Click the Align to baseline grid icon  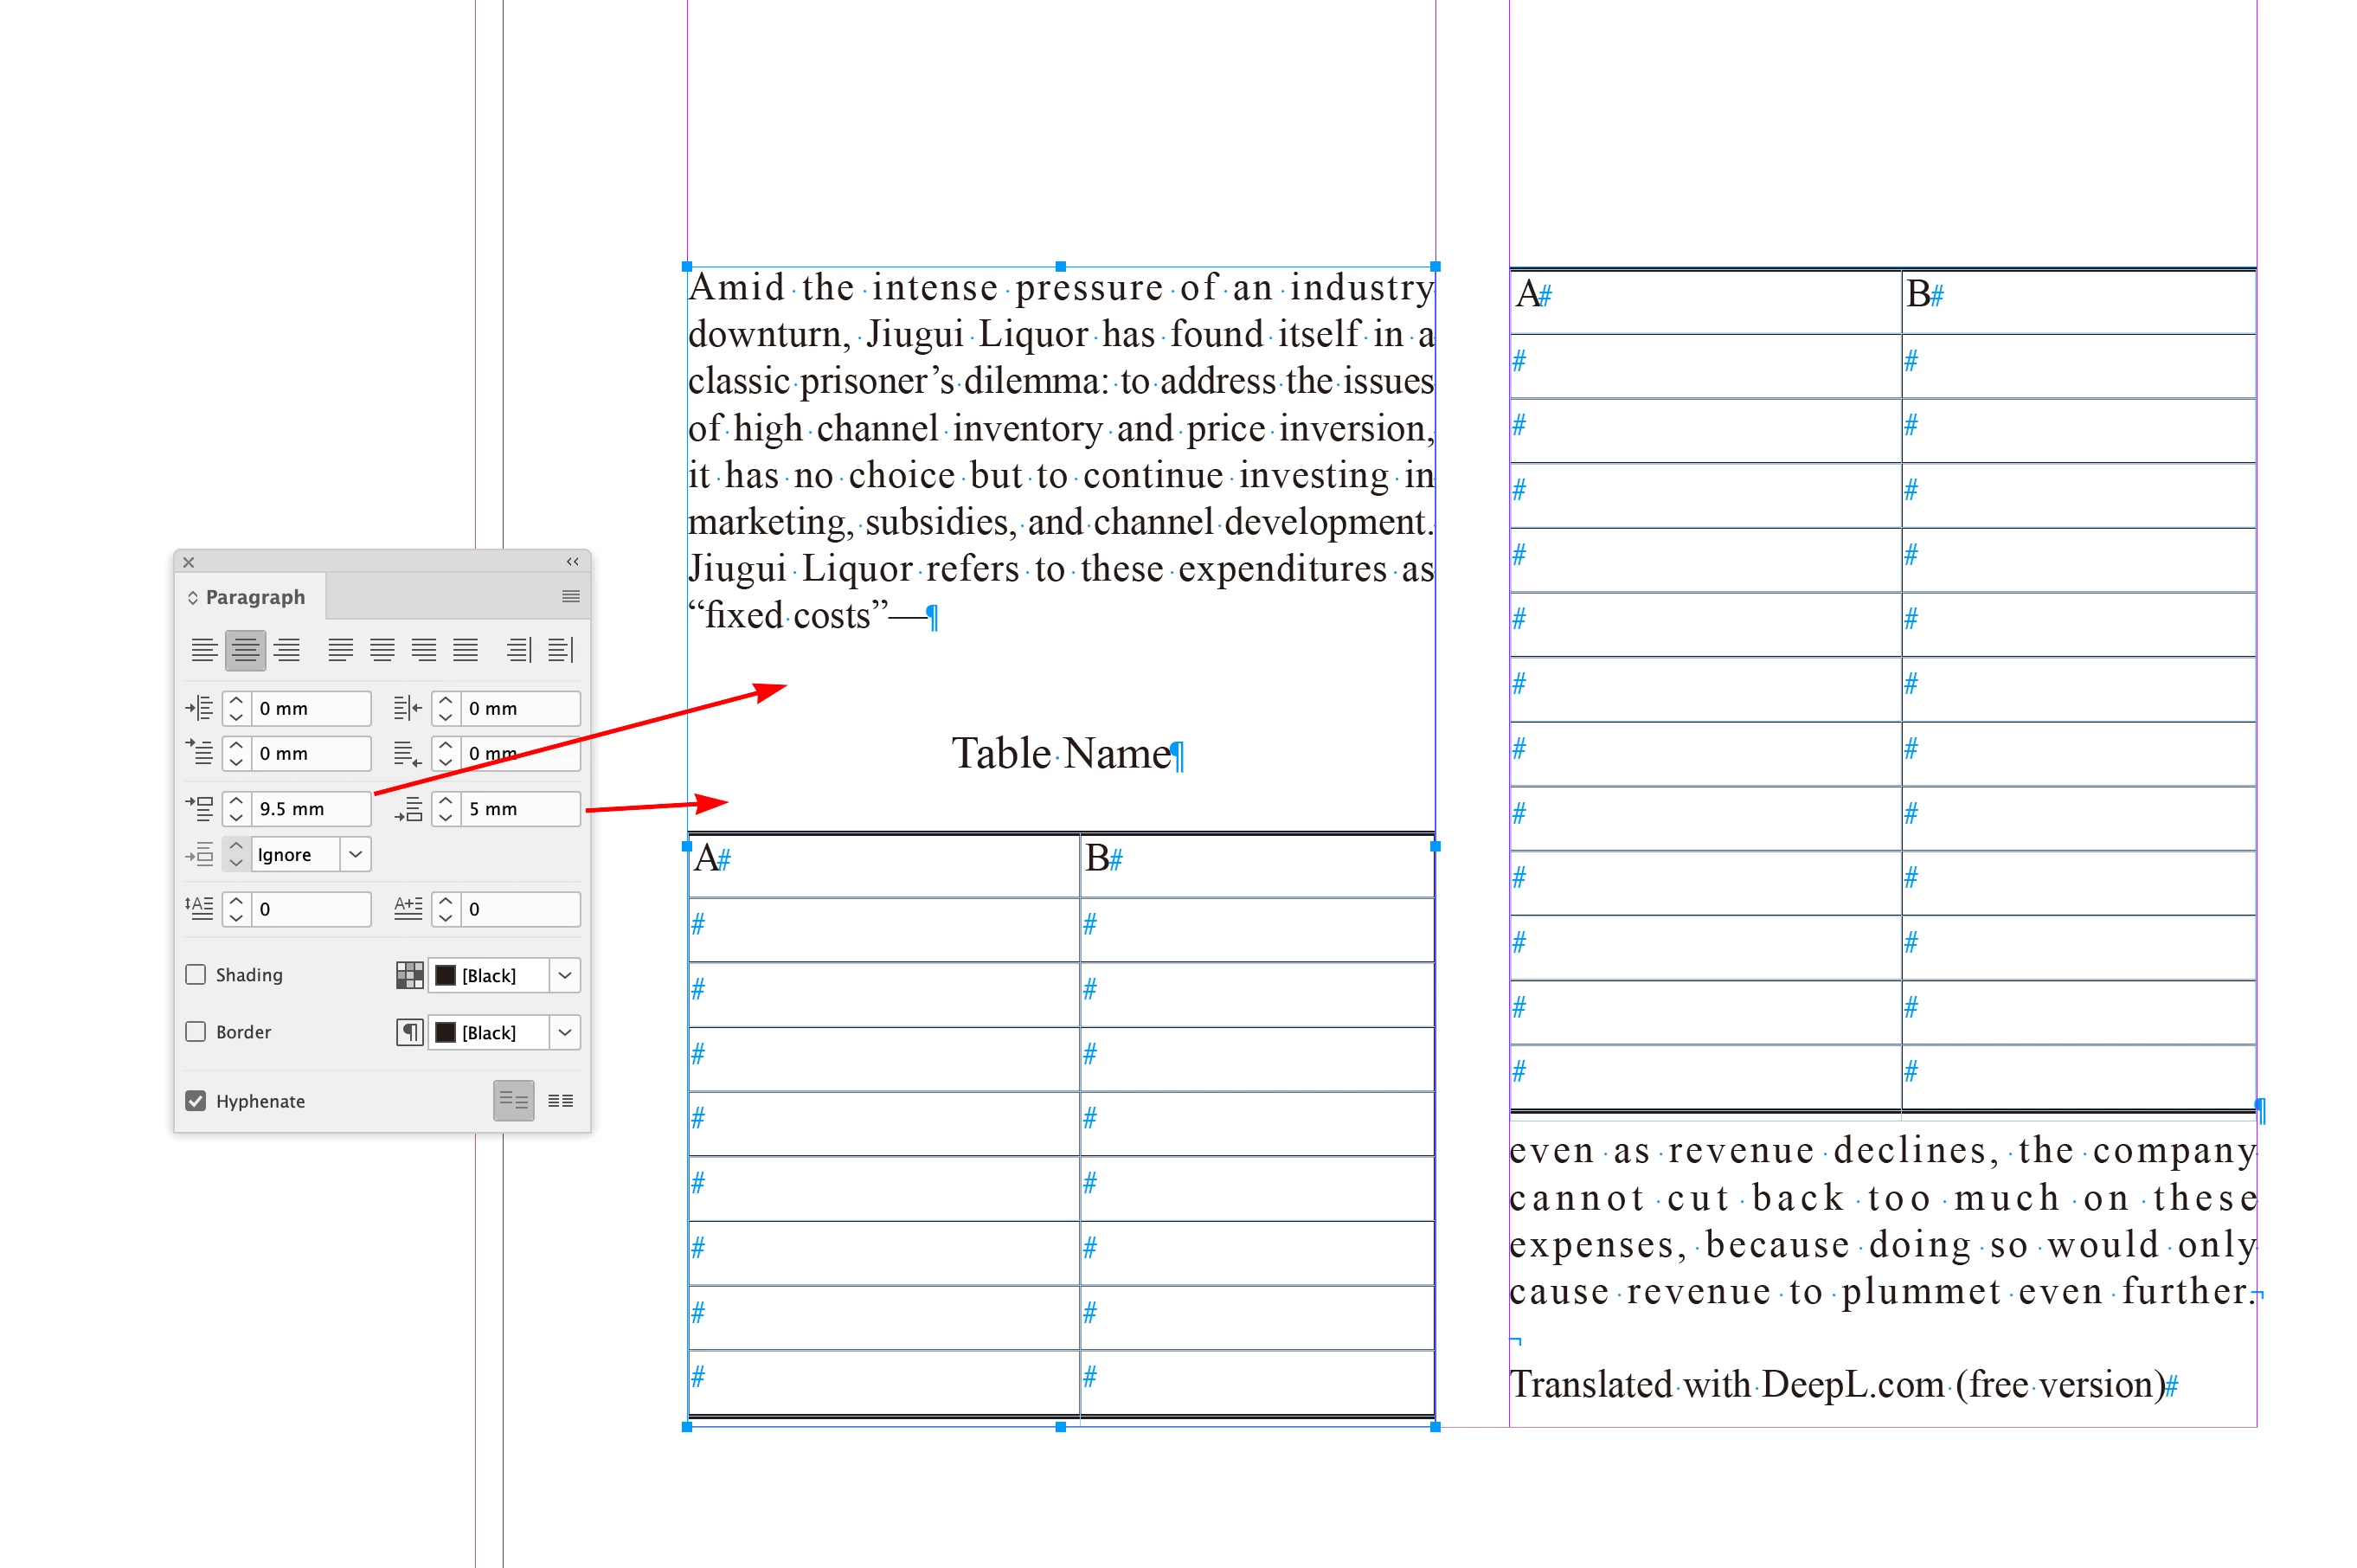click(x=561, y=1100)
